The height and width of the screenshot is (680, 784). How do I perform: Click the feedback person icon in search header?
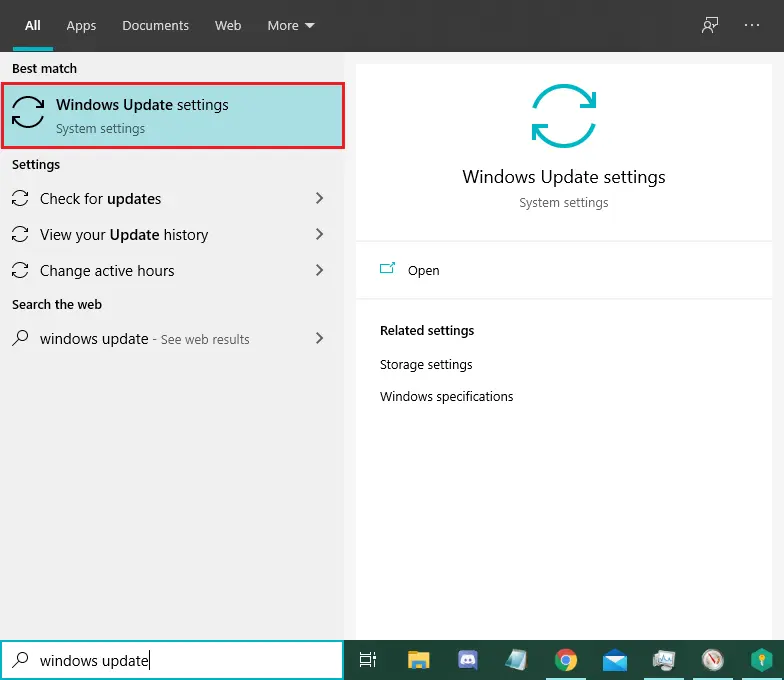(x=710, y=25)
